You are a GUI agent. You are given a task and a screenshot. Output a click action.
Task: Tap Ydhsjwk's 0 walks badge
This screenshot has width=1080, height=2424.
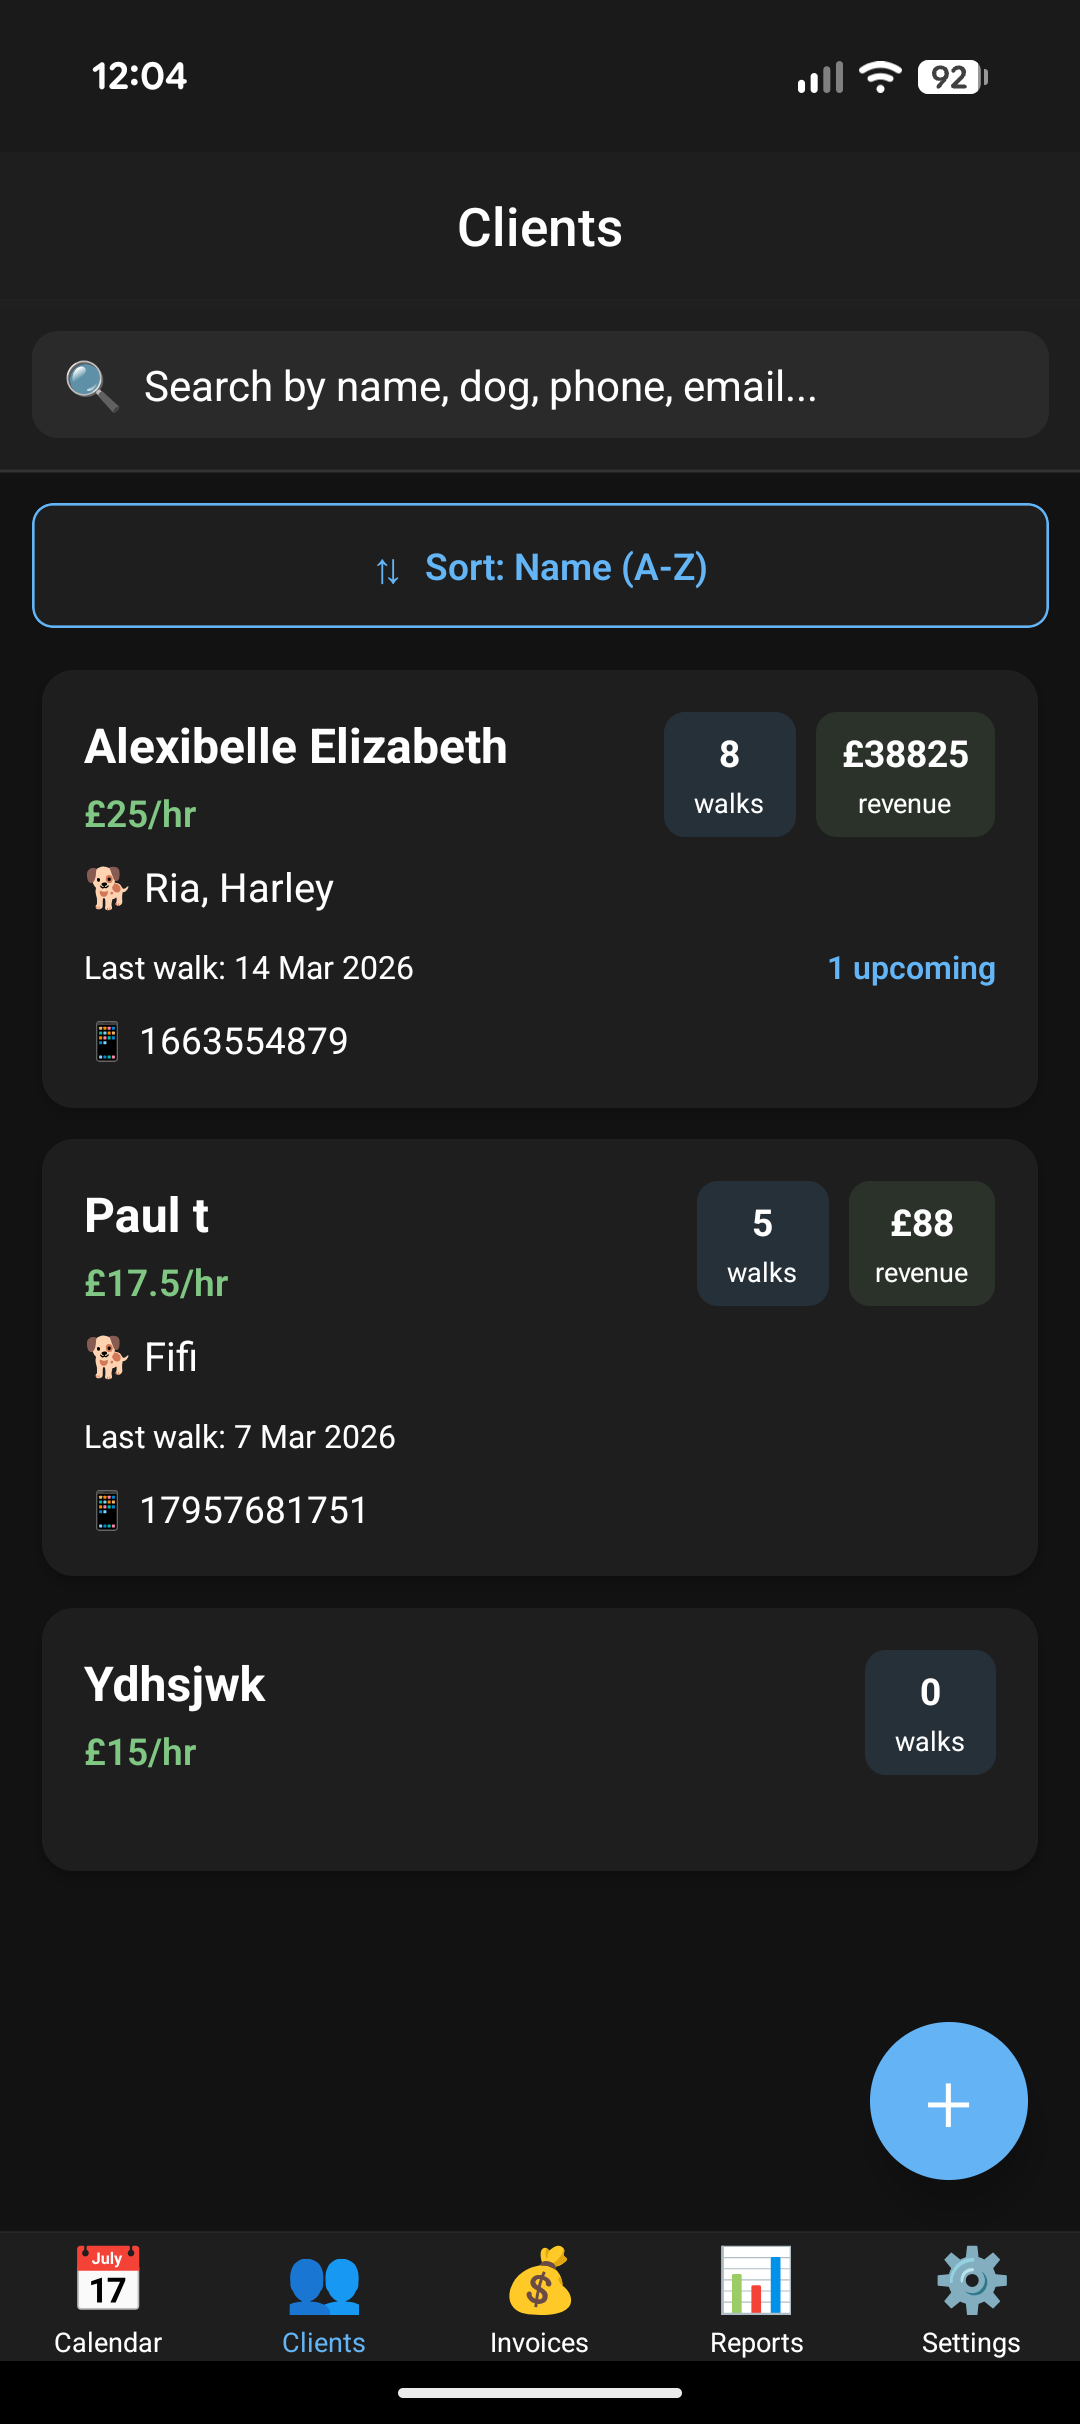click(x=929, y=1712)
